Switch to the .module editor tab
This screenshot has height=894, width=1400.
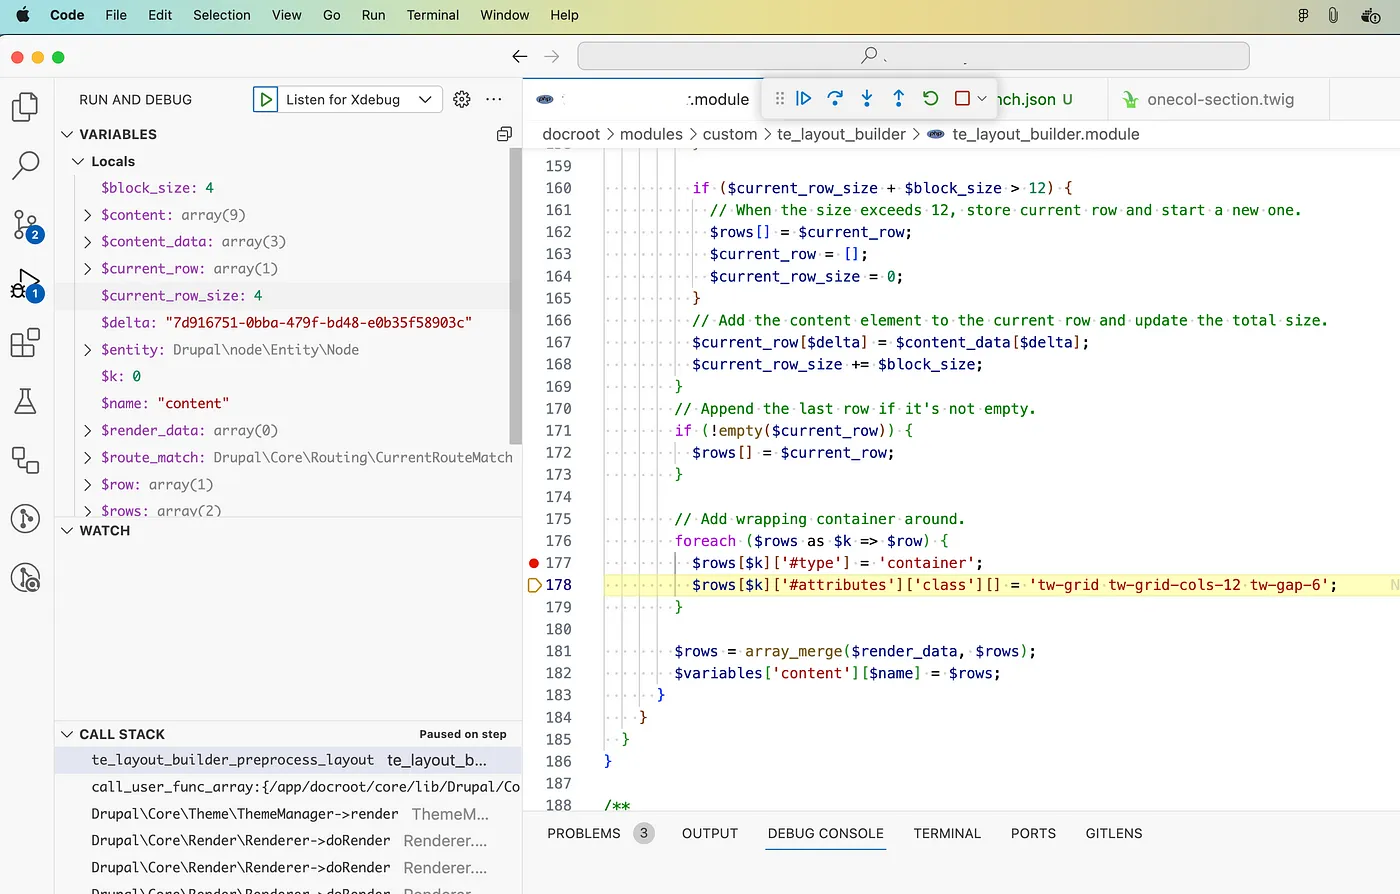[x=643, y=99]
